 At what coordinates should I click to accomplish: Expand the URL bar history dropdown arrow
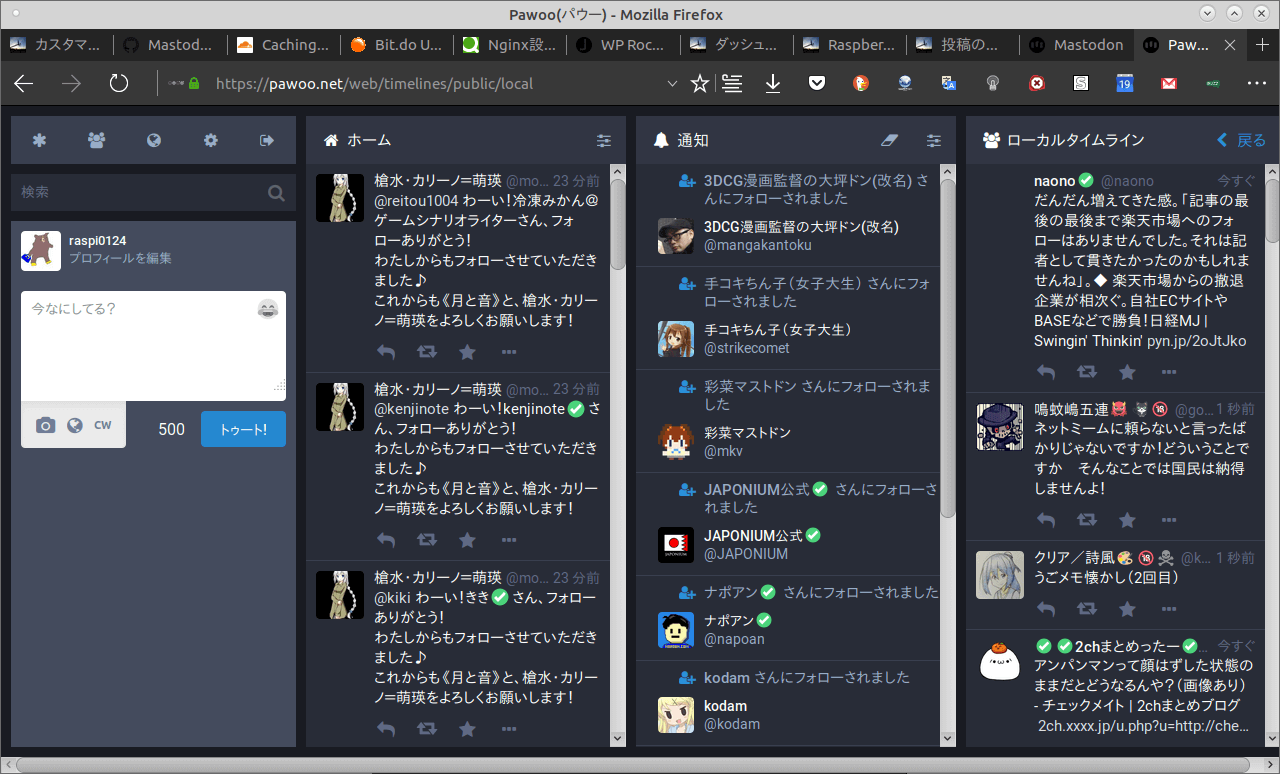coord(672,84)
